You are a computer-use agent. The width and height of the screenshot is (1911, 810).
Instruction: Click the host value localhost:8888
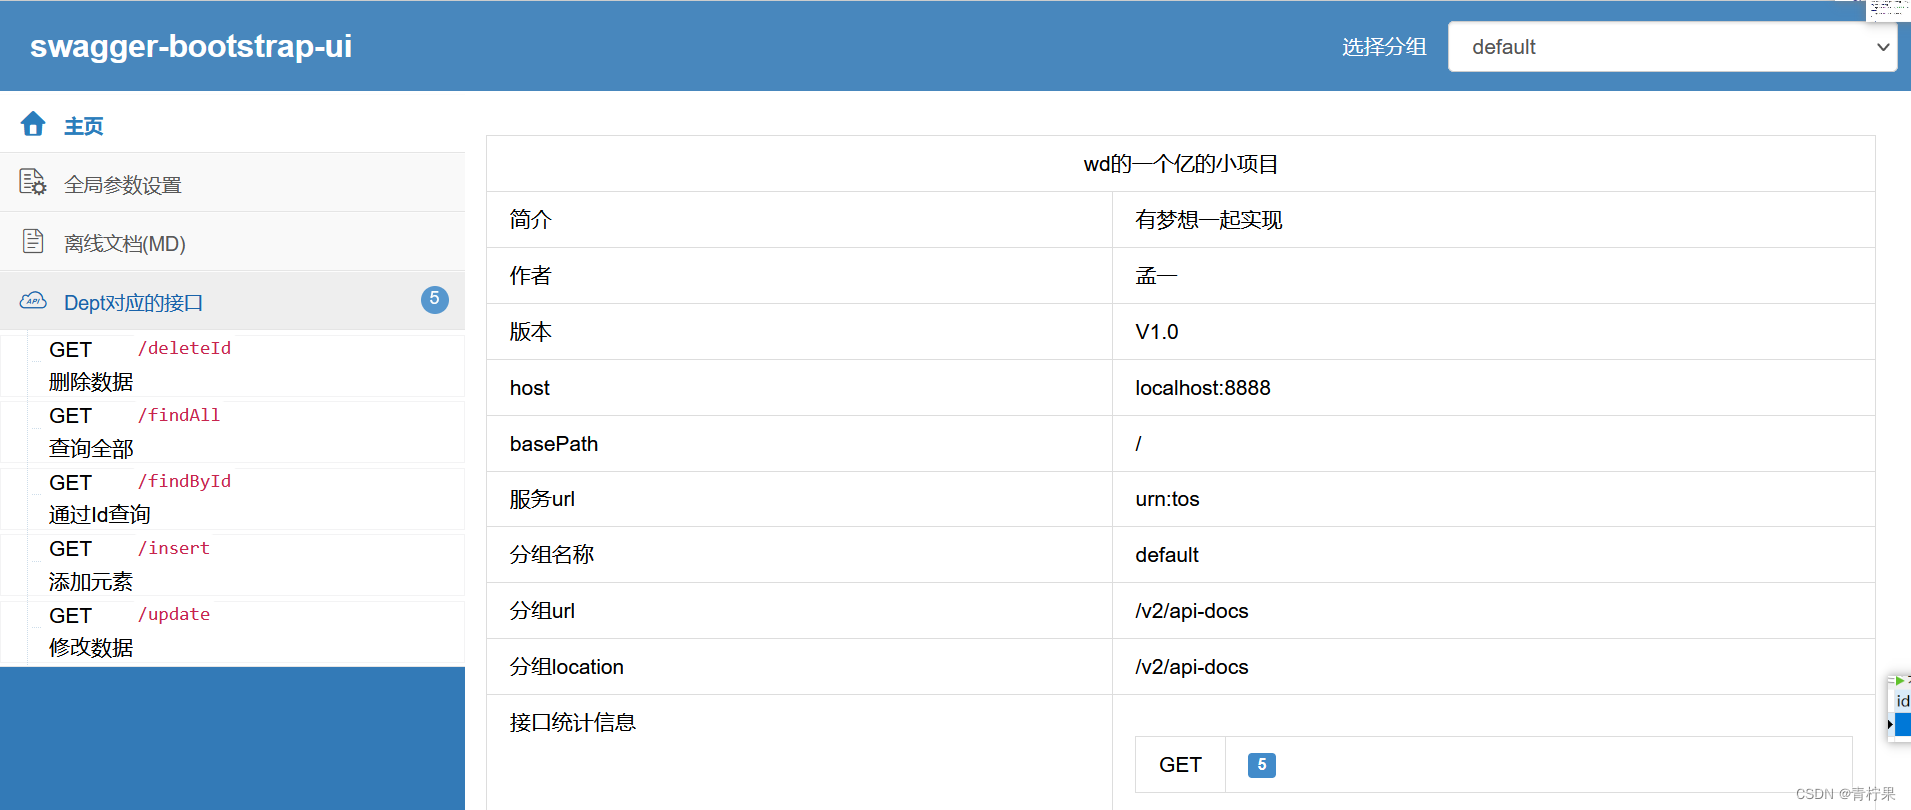pos(1203,388)
